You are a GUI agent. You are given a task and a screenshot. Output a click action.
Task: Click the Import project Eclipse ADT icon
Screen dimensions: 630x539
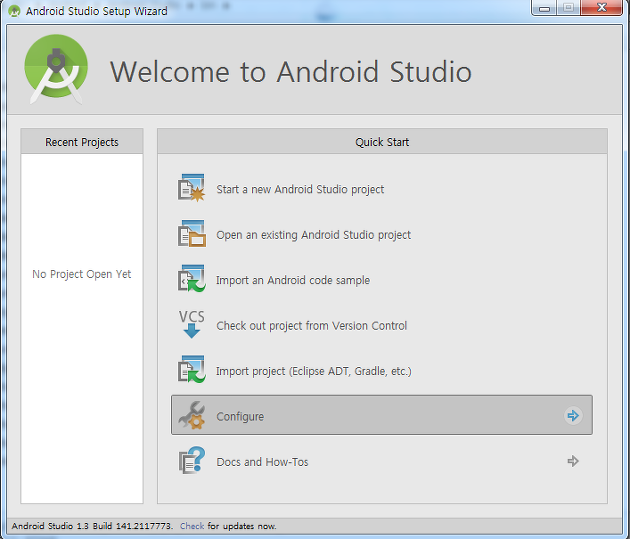pos(192,370)
